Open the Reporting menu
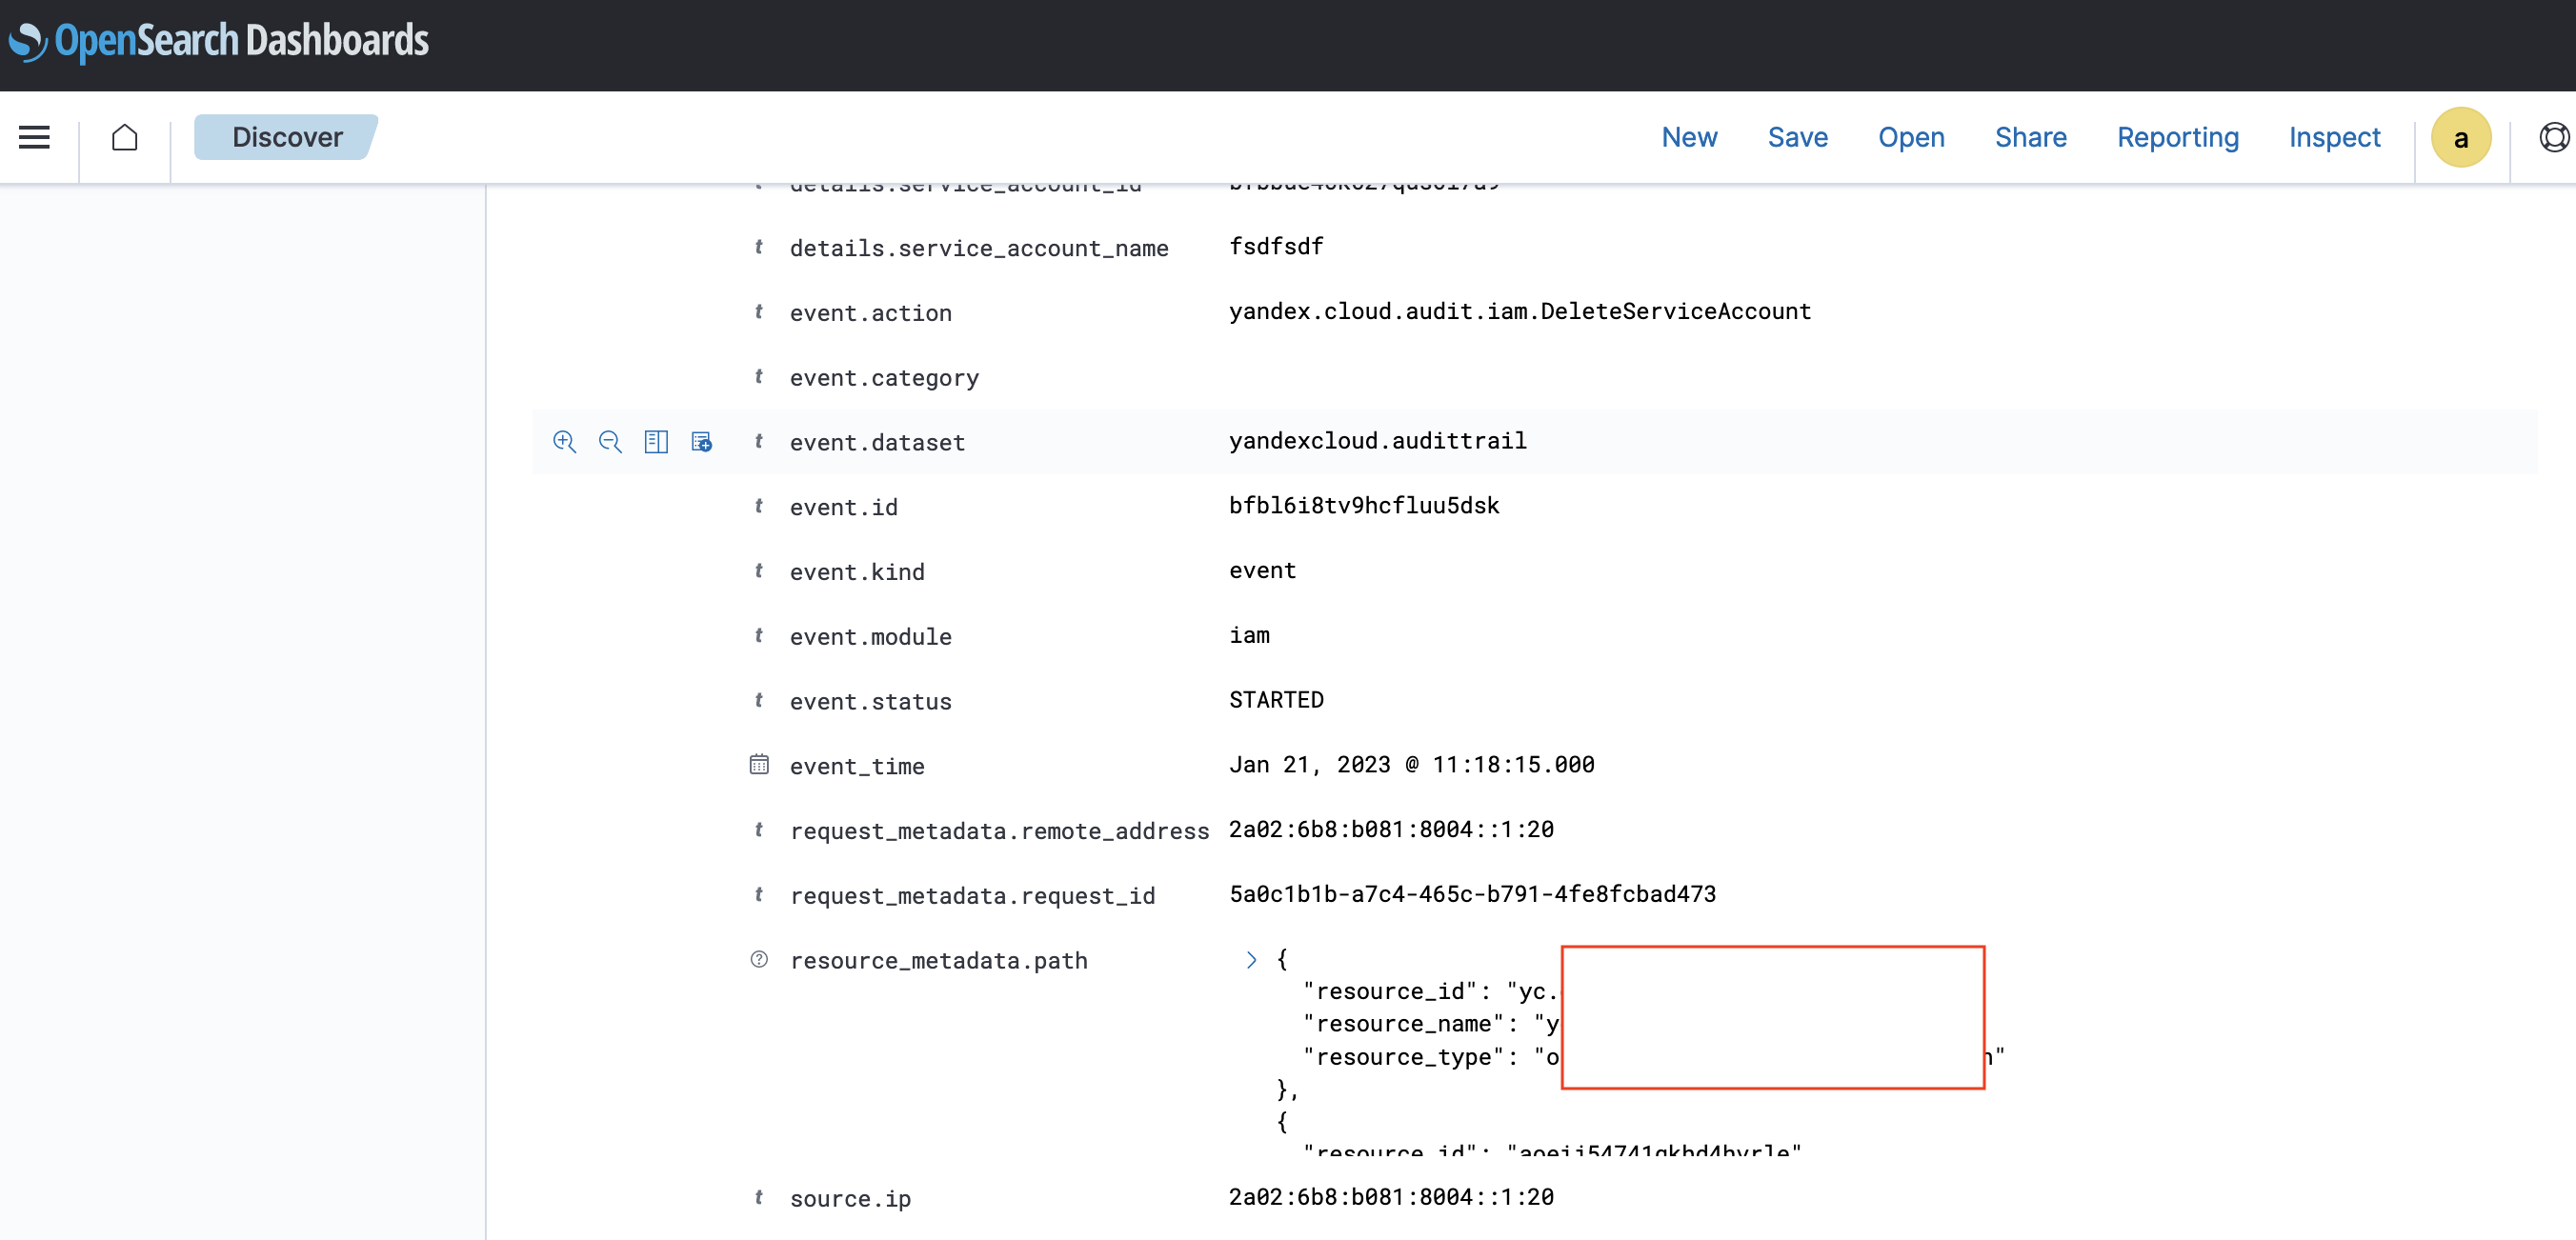The image size is (2576, 1240). (2177, 137)
